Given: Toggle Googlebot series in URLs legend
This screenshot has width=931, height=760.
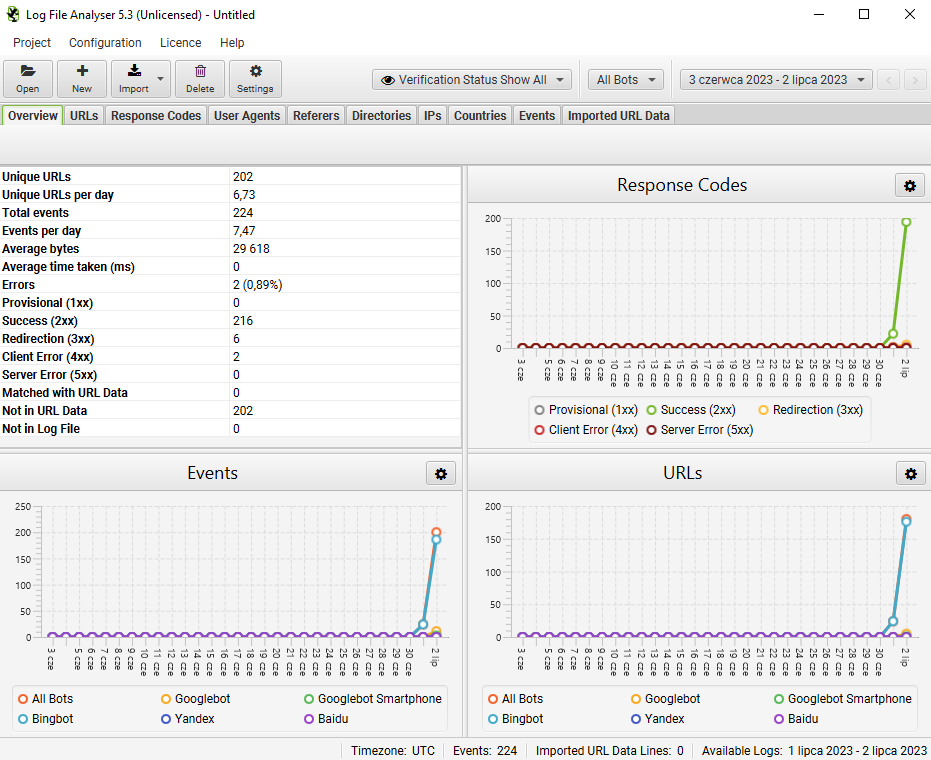Looking at the screenshot, I should [666, 699].
